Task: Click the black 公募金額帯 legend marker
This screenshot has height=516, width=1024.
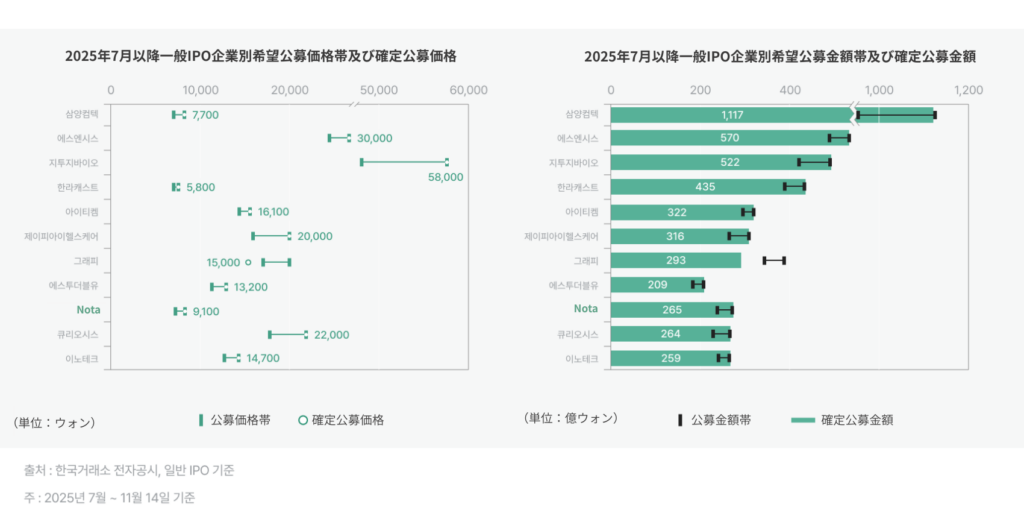Action: [680, 420]
